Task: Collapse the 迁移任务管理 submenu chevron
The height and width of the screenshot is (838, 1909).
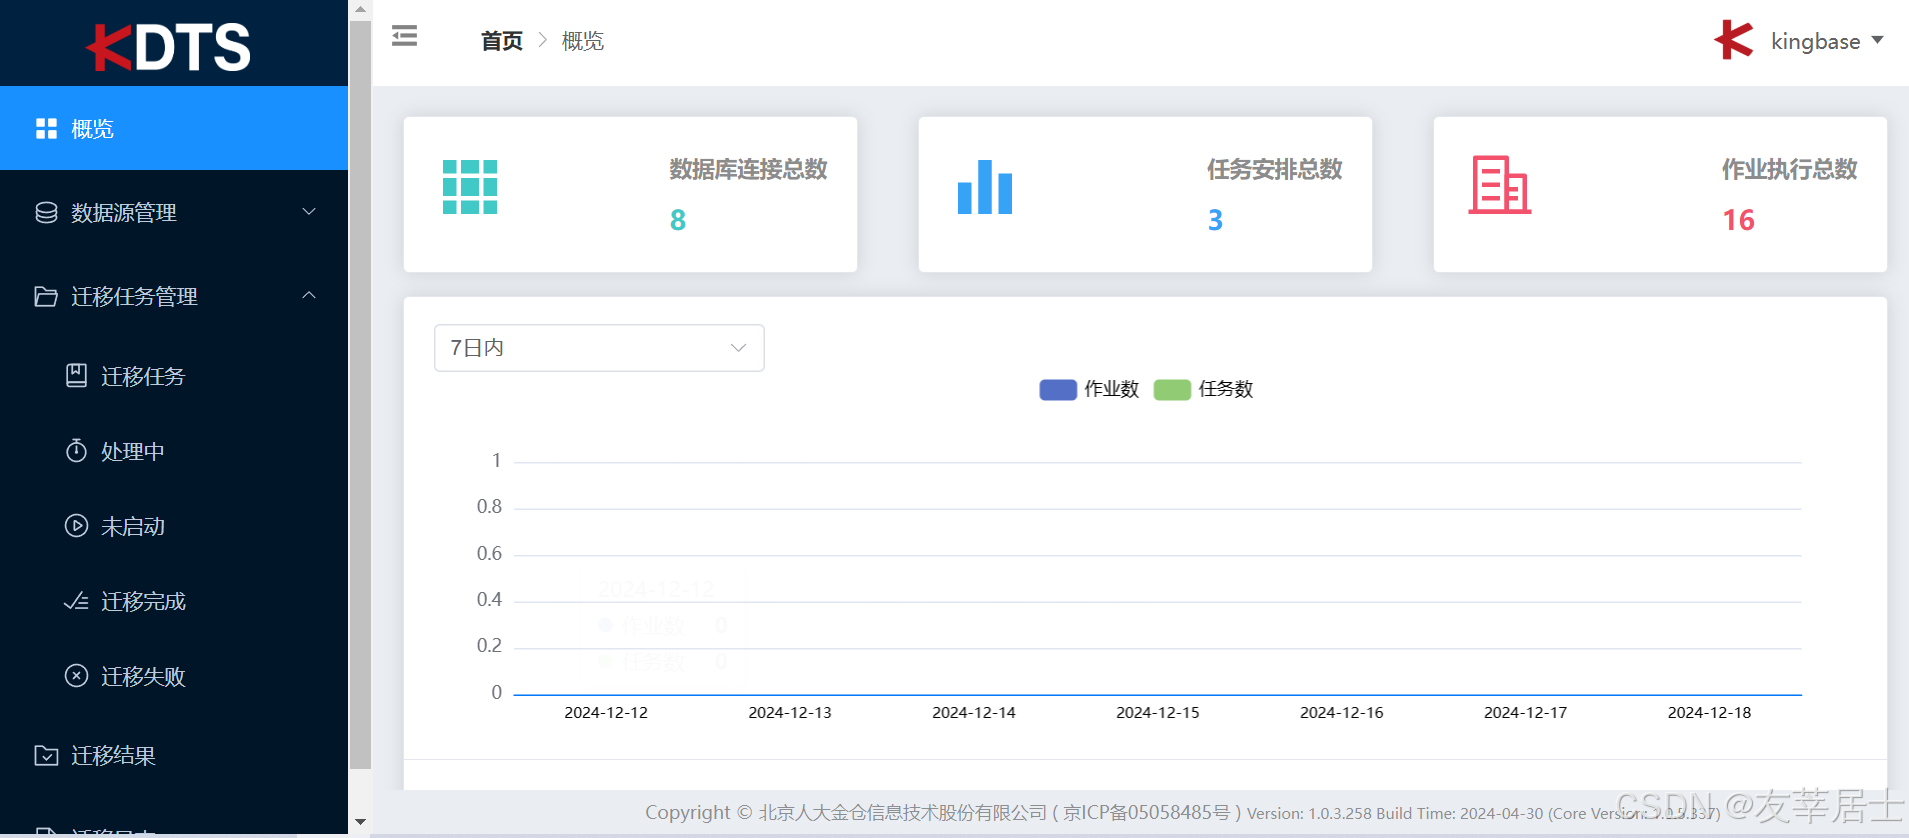Action: [309, 296]
